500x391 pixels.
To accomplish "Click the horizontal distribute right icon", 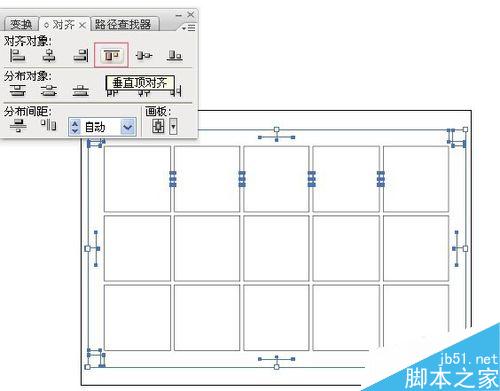I will 176,91.
